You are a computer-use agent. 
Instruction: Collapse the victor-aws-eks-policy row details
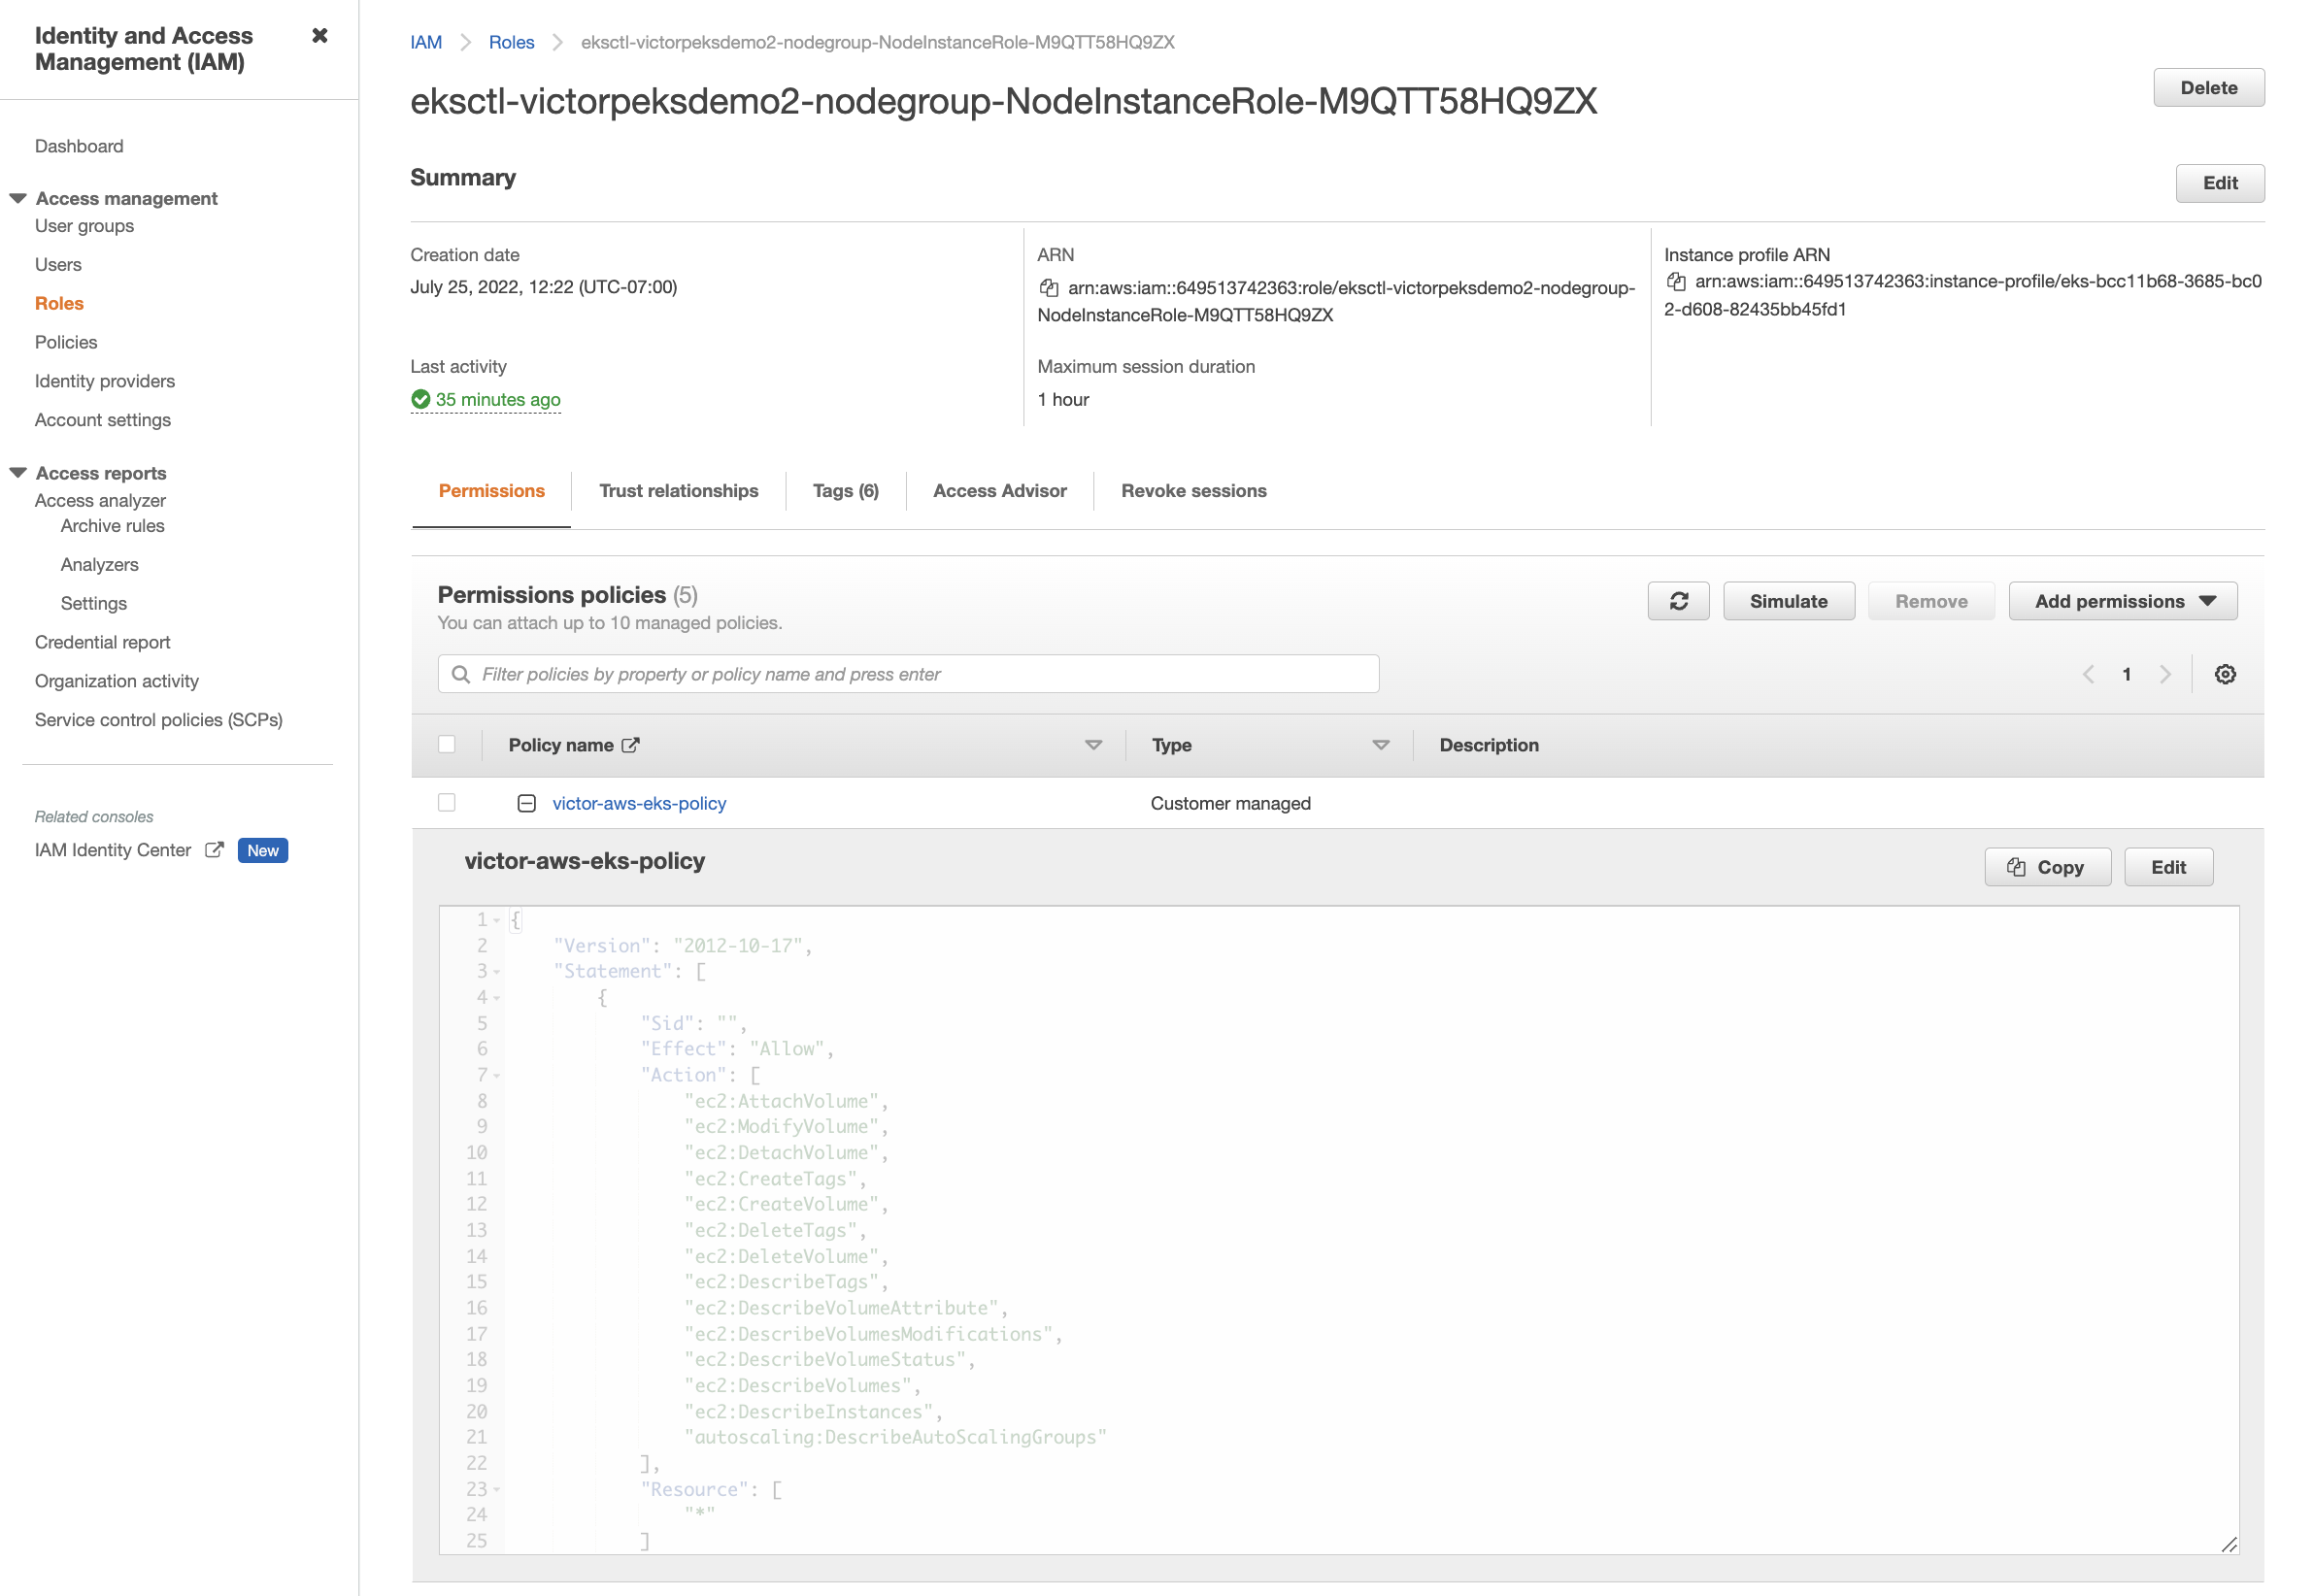point(526,803)
